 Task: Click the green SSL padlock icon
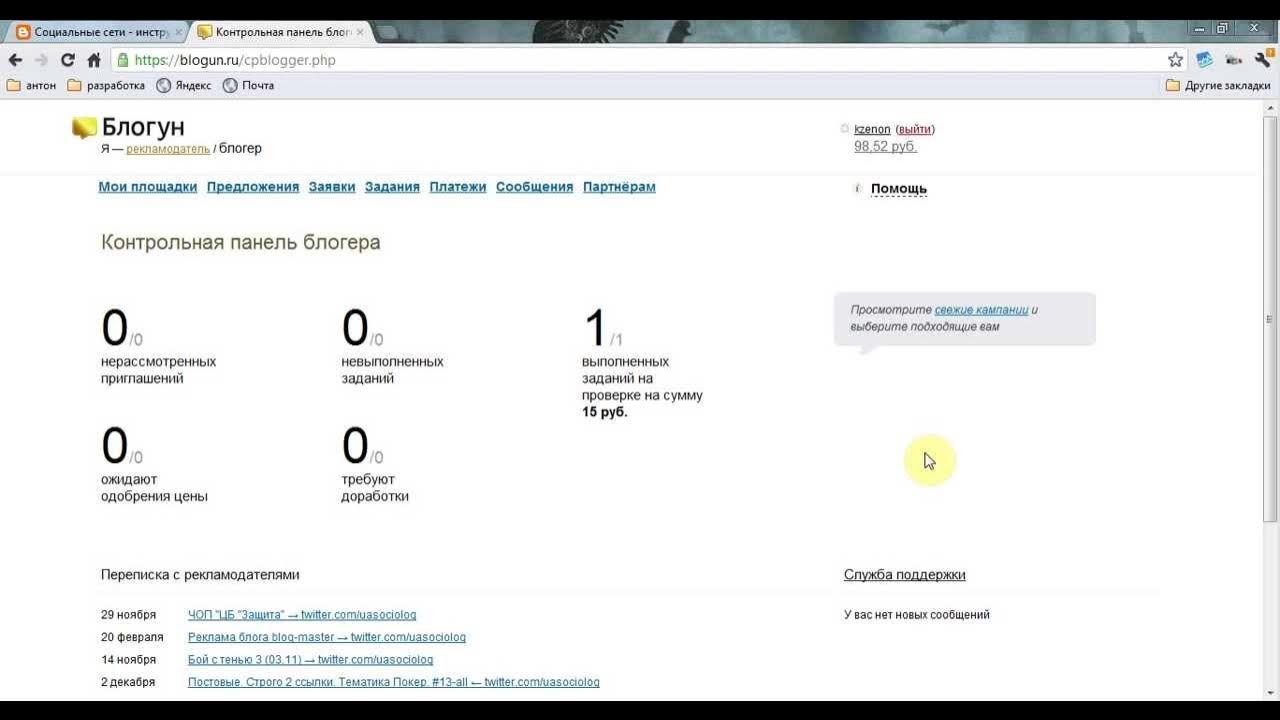pos(123,60)
